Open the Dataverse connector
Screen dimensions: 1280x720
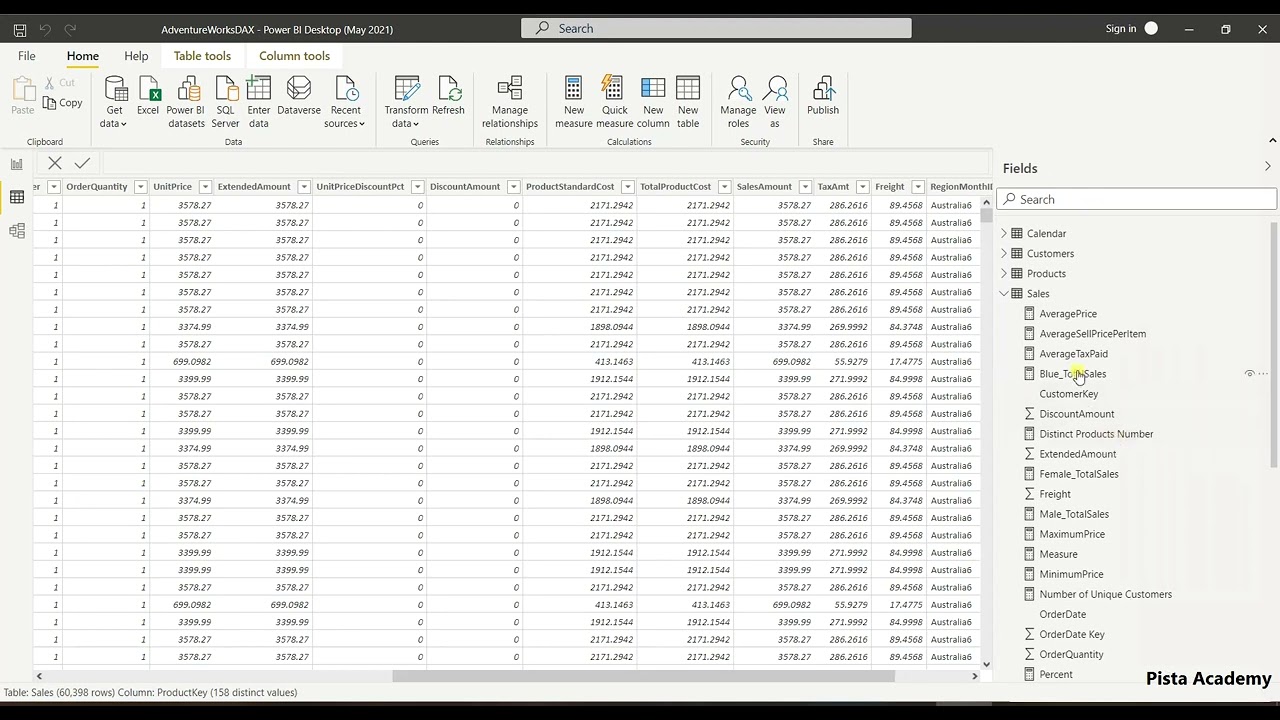point(299,97)
